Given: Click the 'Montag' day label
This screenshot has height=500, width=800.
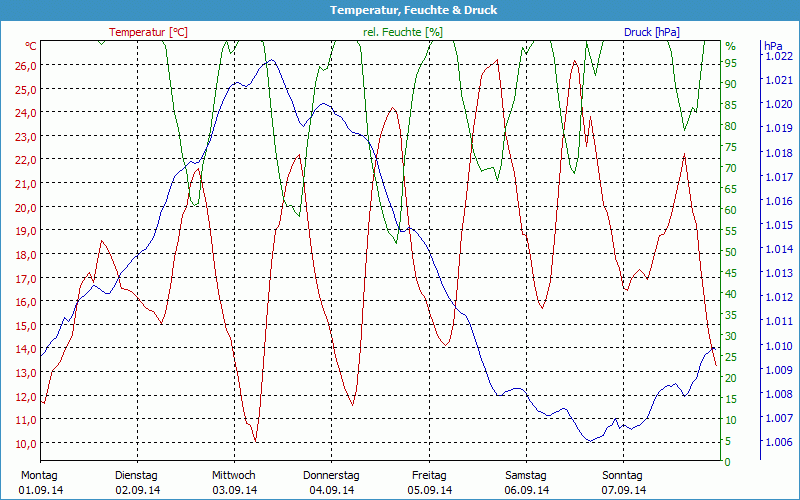Looking at the screenshot, I should tap(39, 476).
